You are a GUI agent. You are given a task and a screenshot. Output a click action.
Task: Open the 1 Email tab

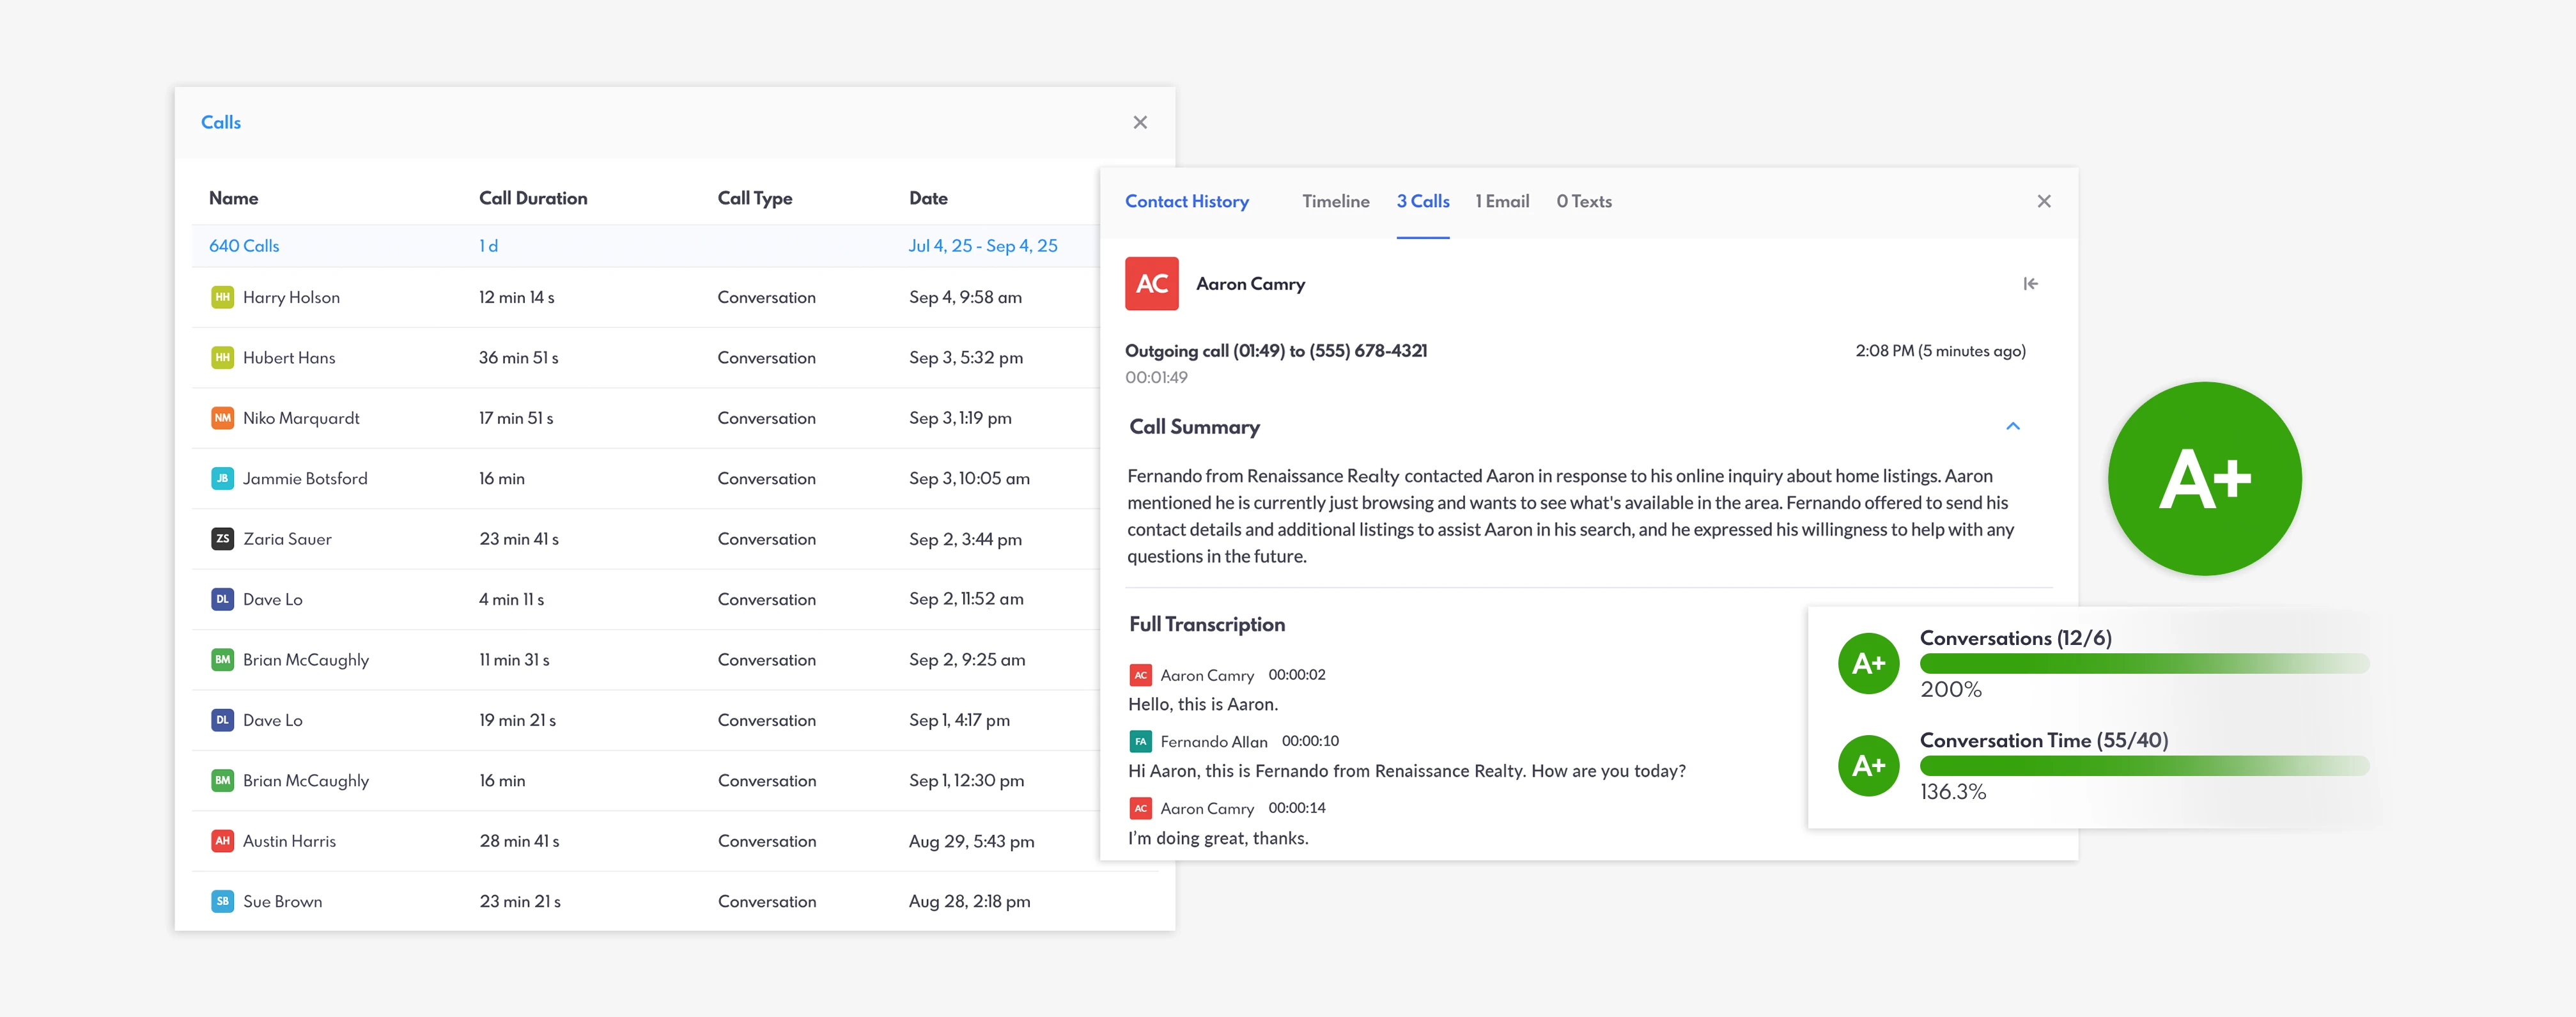[1502, 201]
